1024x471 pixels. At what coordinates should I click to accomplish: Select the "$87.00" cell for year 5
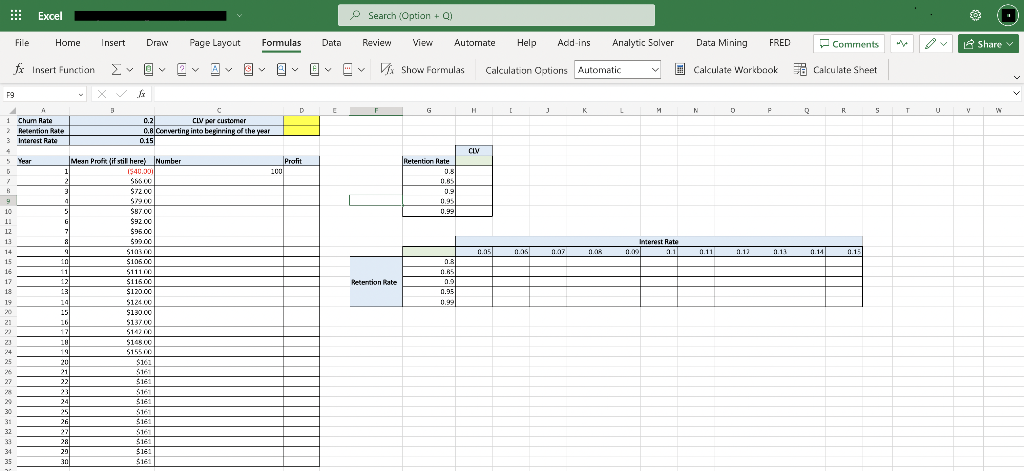point(112,211)
